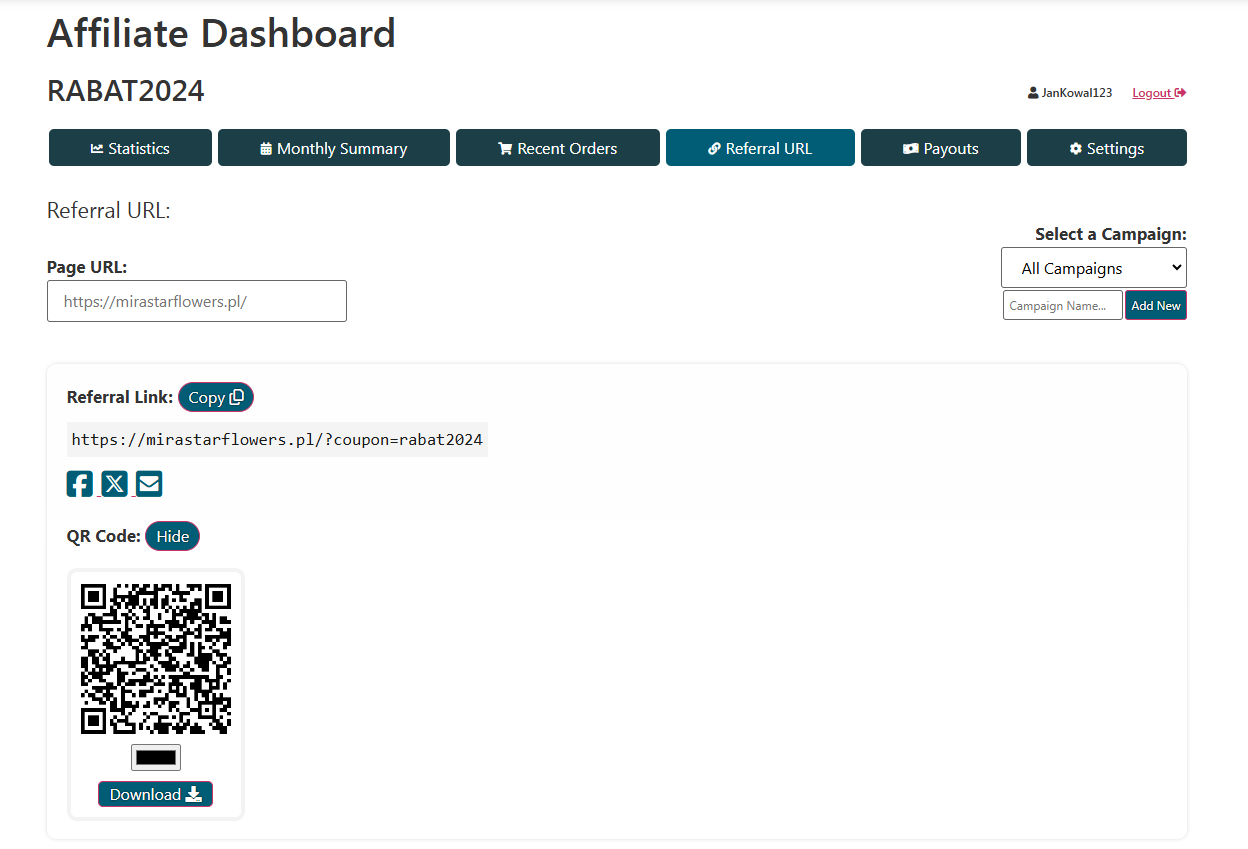The width and height of the screenshot is (1248, 849).
Task: Open the Settings tab
Action: [x=1107, y=148]
